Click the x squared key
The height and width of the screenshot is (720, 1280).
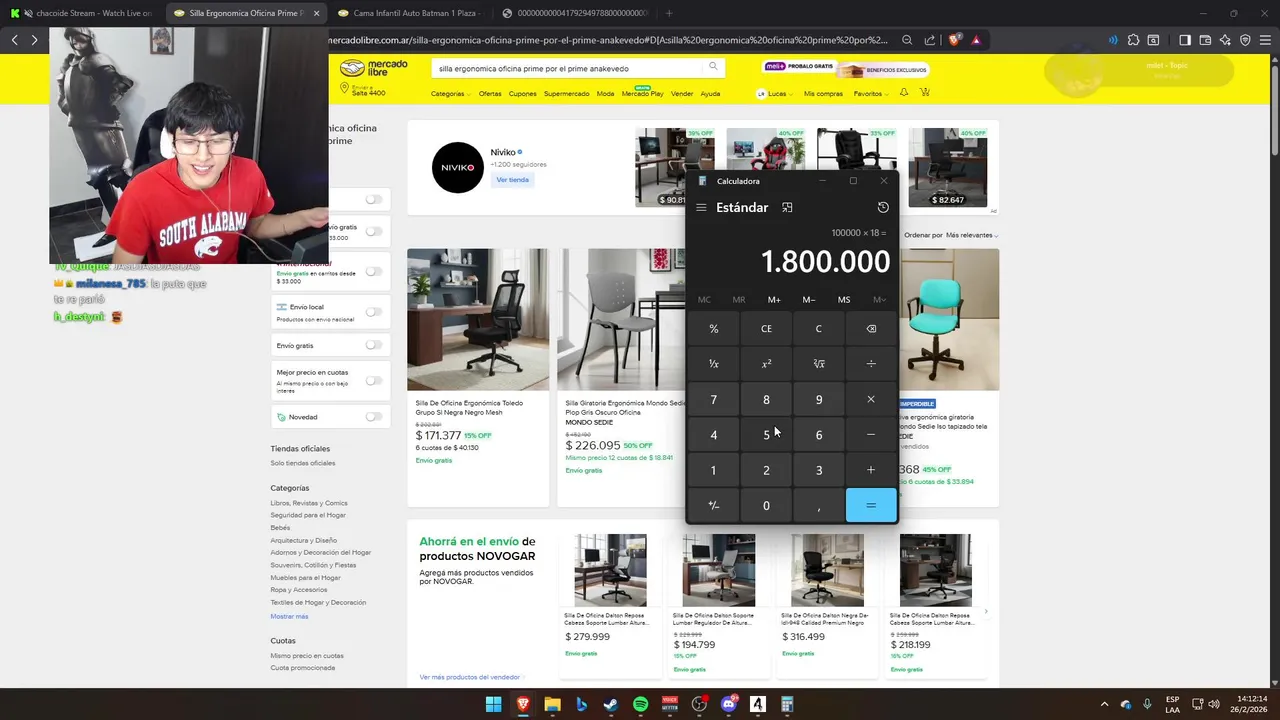[x=766, y=364]
